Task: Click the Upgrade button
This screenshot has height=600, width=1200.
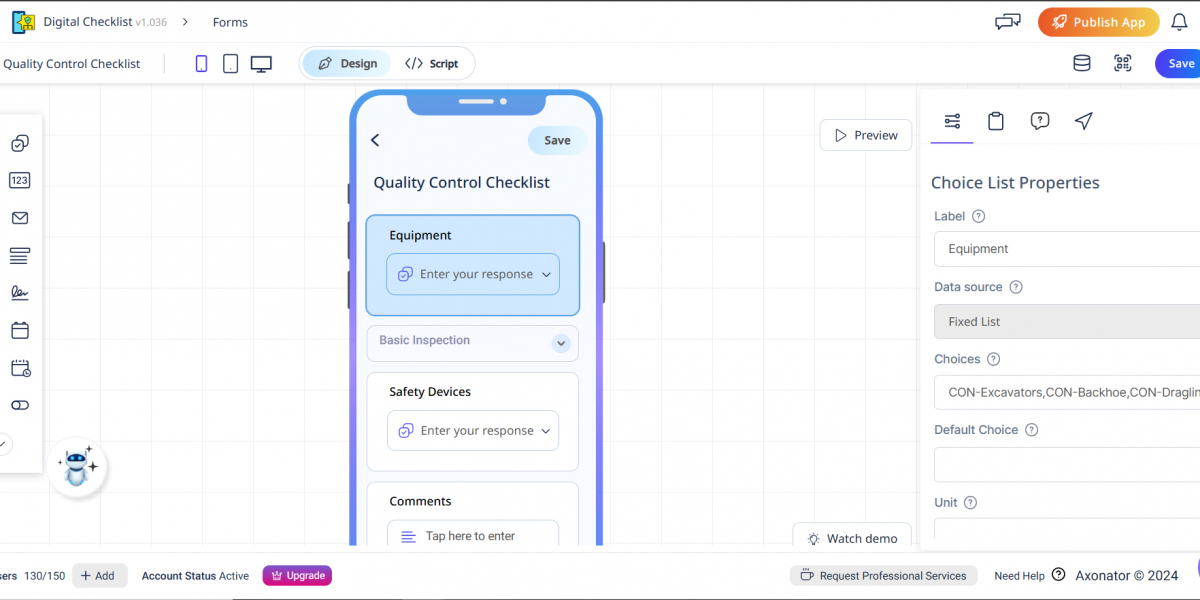Action: 297,576
